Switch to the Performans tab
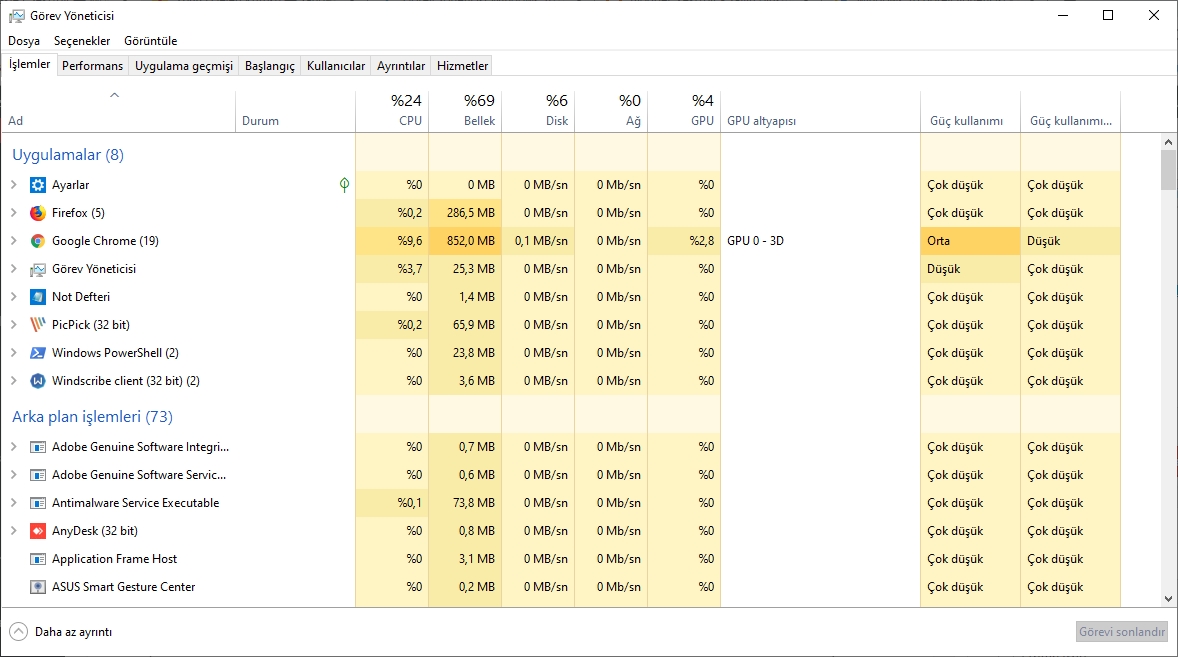1178x657 pixels. point(92,66)
